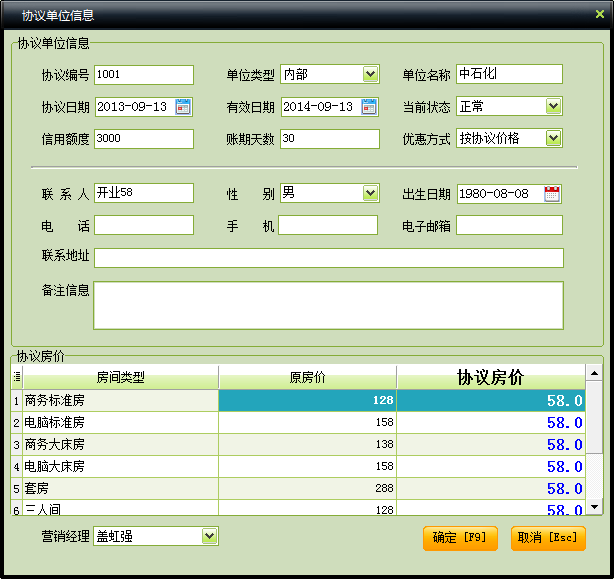This screenshot has width=614, height=579.
Task: Open calendar picker for 有效日期
Action: [x=369, y=107]
